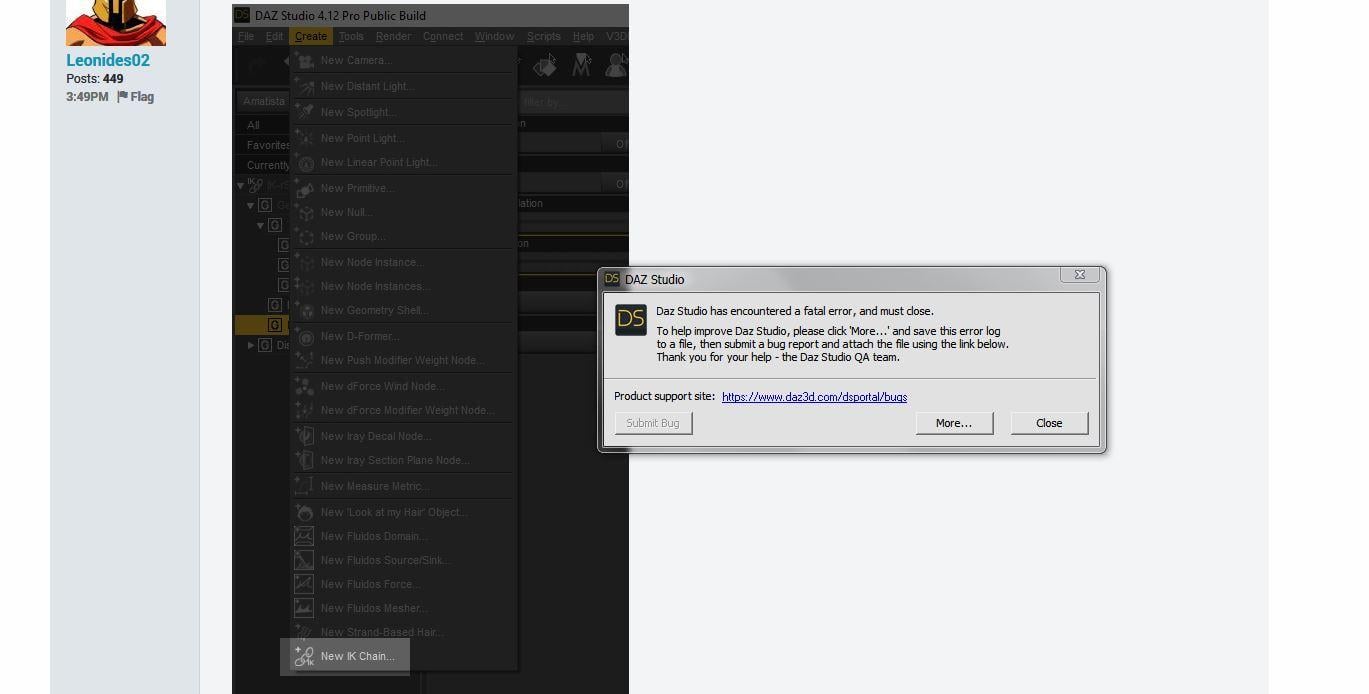Click the New IK Chain icon
The width and height of the screenshot is (1369, 694).
[x=305, y=656]
